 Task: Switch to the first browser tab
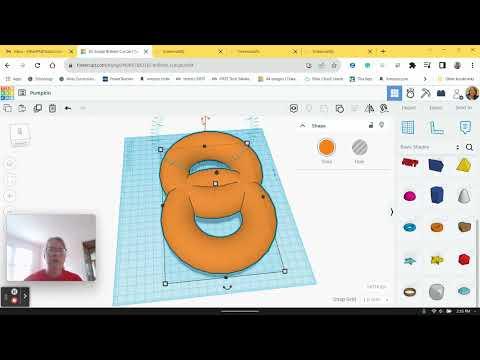pyautogui.click(x=38, y=51)
